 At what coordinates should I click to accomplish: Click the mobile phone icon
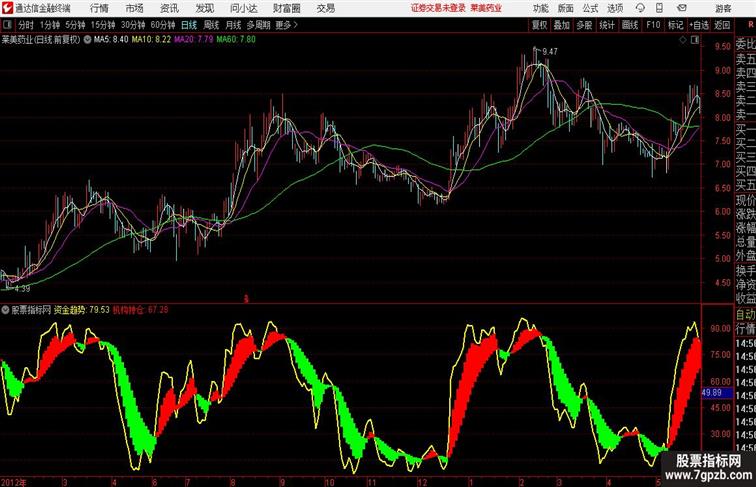(660, 8)
